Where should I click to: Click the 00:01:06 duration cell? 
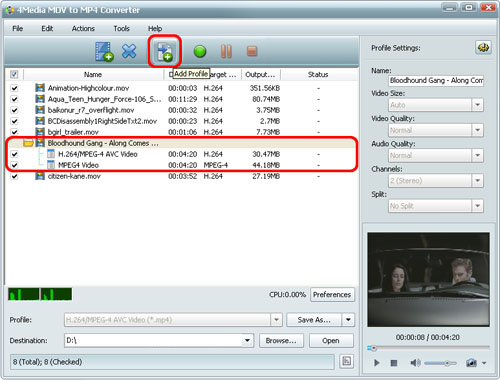[x=182, y=132]
